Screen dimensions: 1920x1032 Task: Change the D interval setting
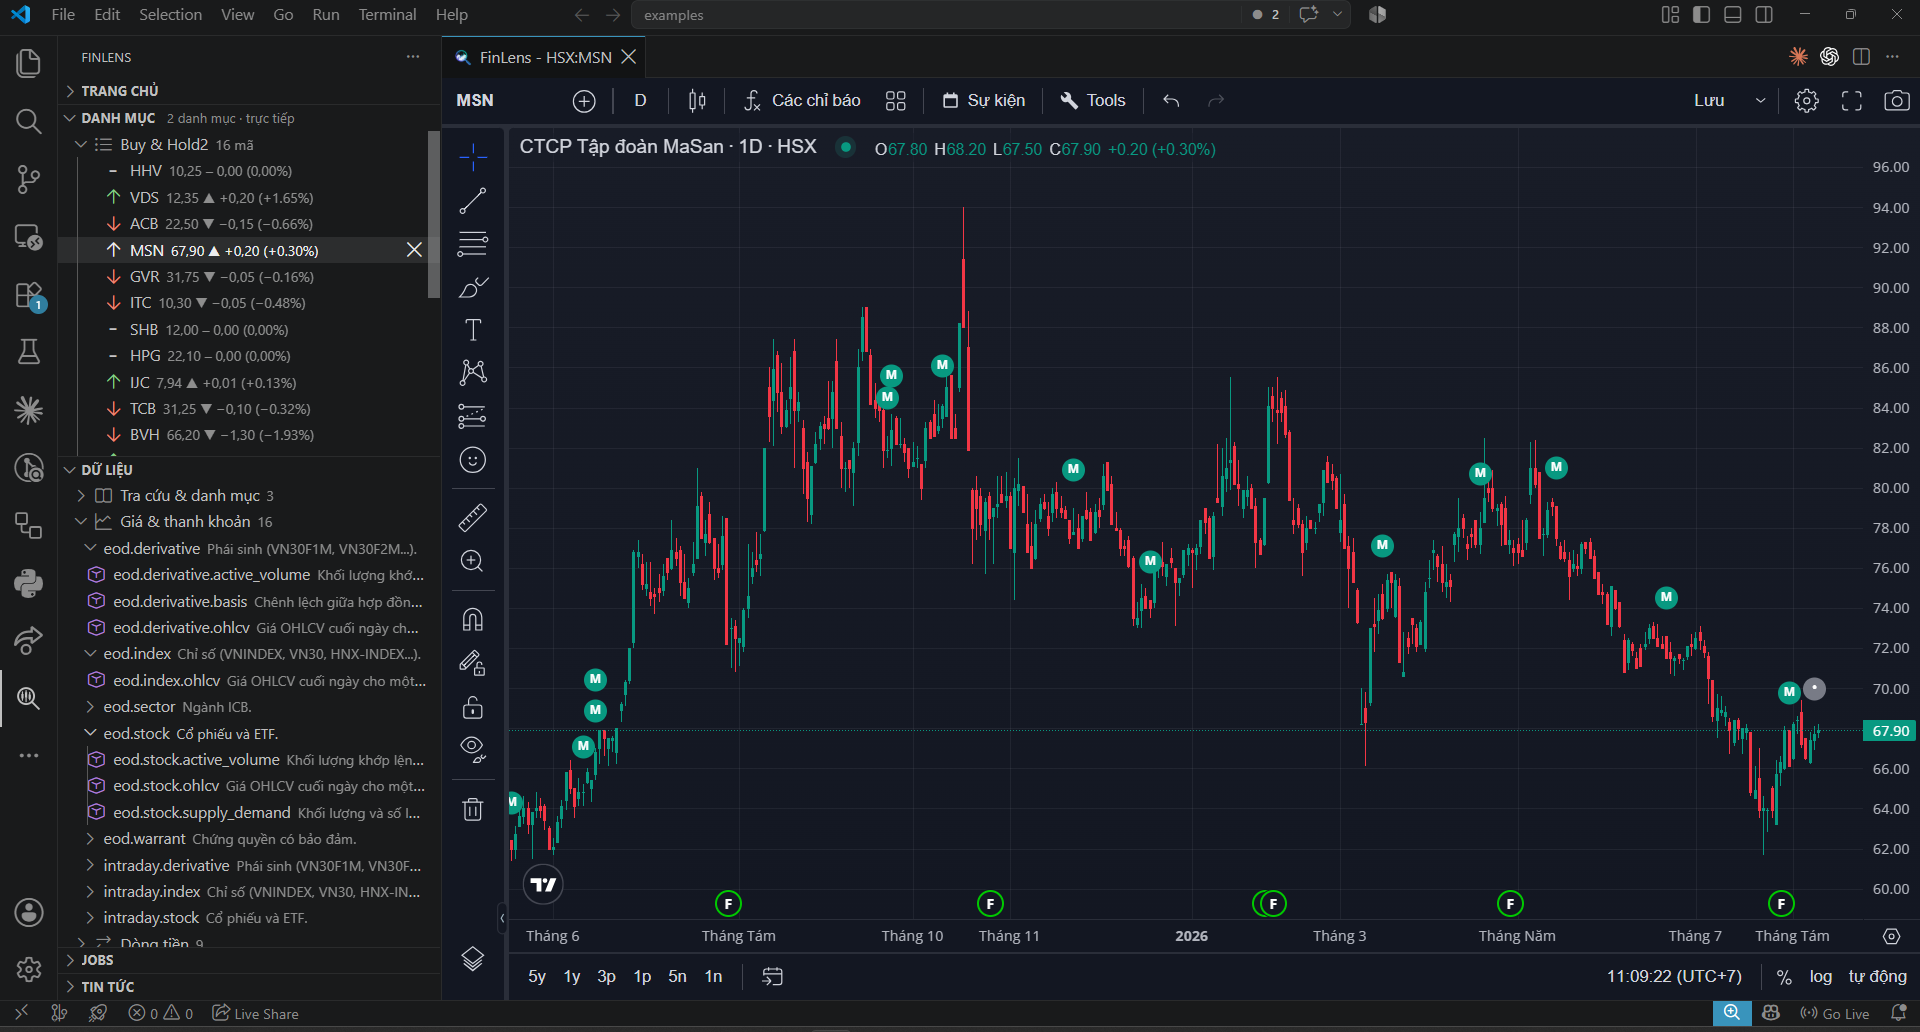pyautogui.click(x=641, y=101)
